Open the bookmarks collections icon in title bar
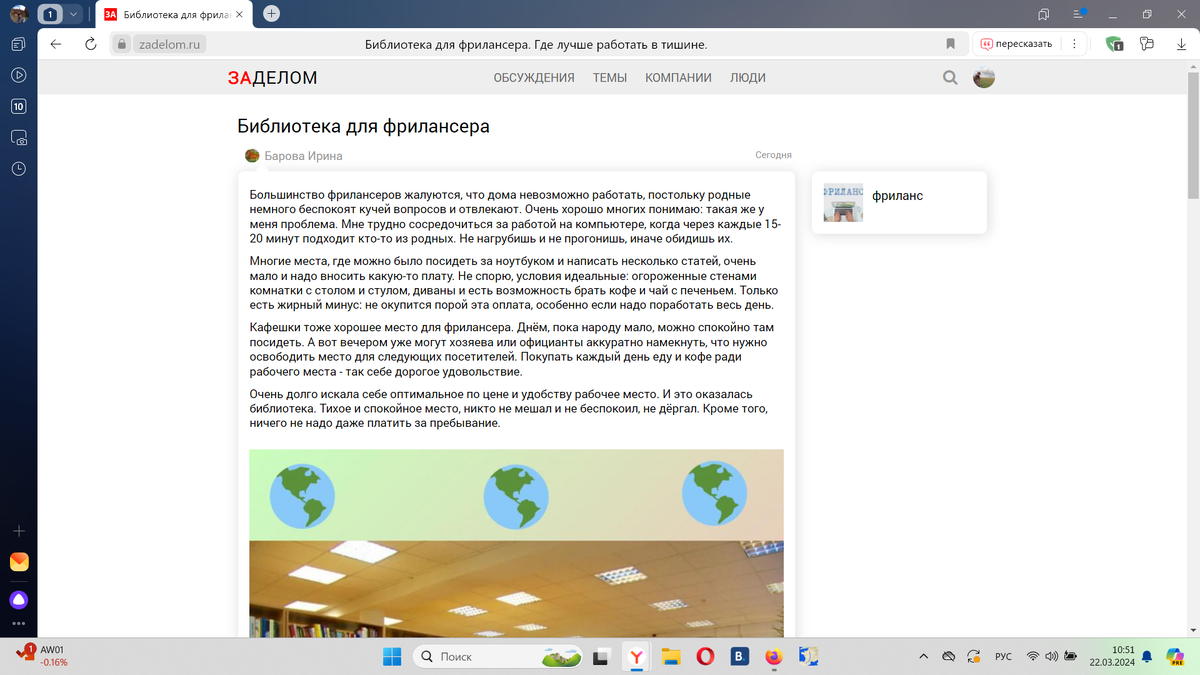 (x=1043, y=14)
